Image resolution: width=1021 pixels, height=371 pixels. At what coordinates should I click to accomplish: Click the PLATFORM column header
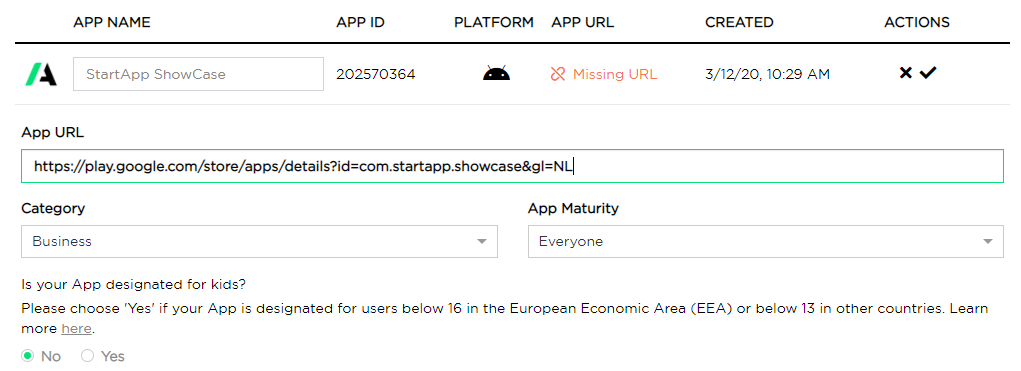(494, 22)
